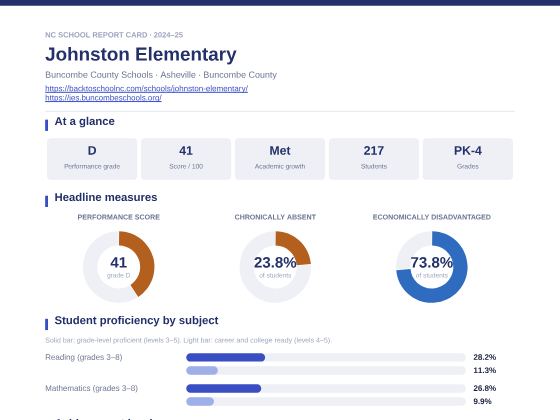Screen dimensions: 560x420
Task: Select the 217 Students card
Action: tap(374, 159)
